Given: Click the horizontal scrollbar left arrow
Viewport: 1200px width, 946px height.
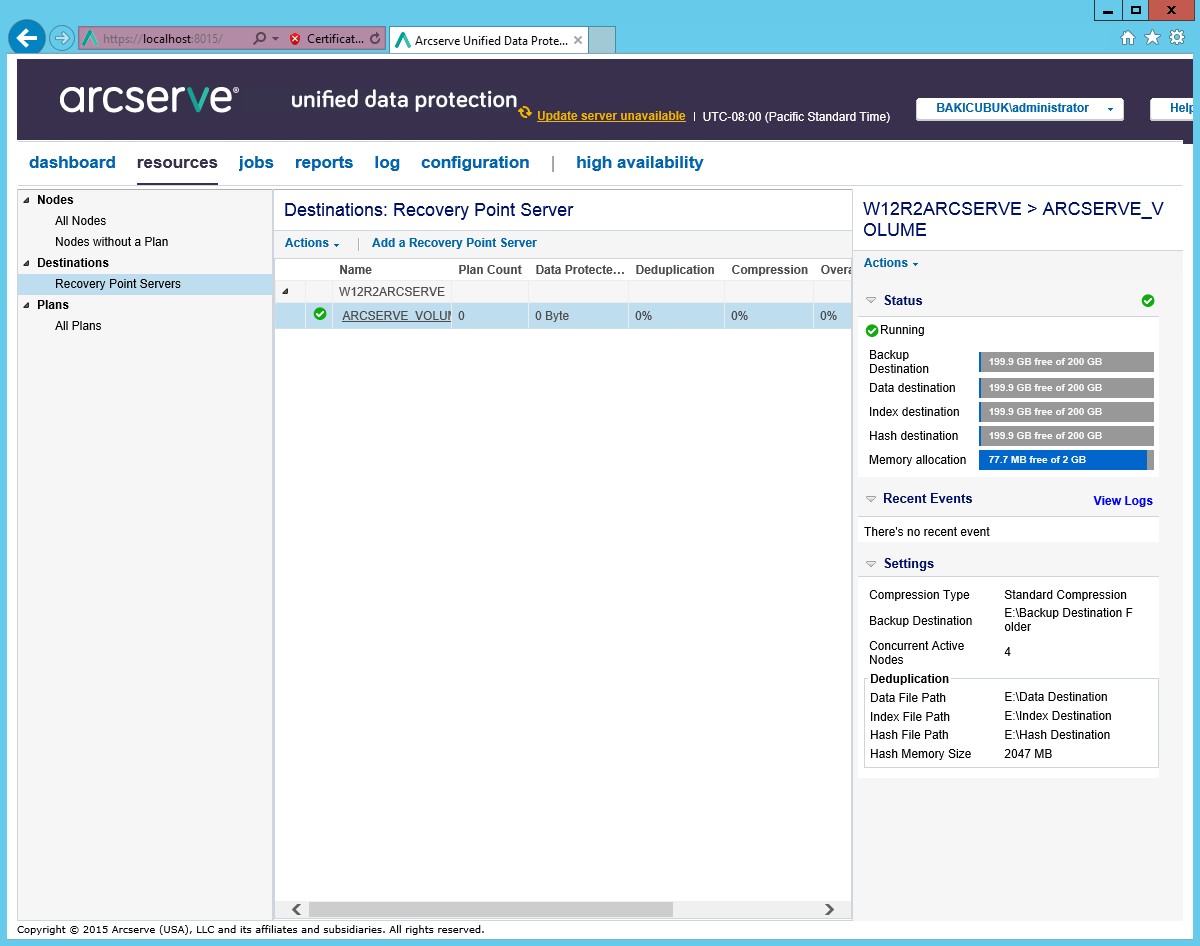Looking at the screenshot, I should [296, 909].
